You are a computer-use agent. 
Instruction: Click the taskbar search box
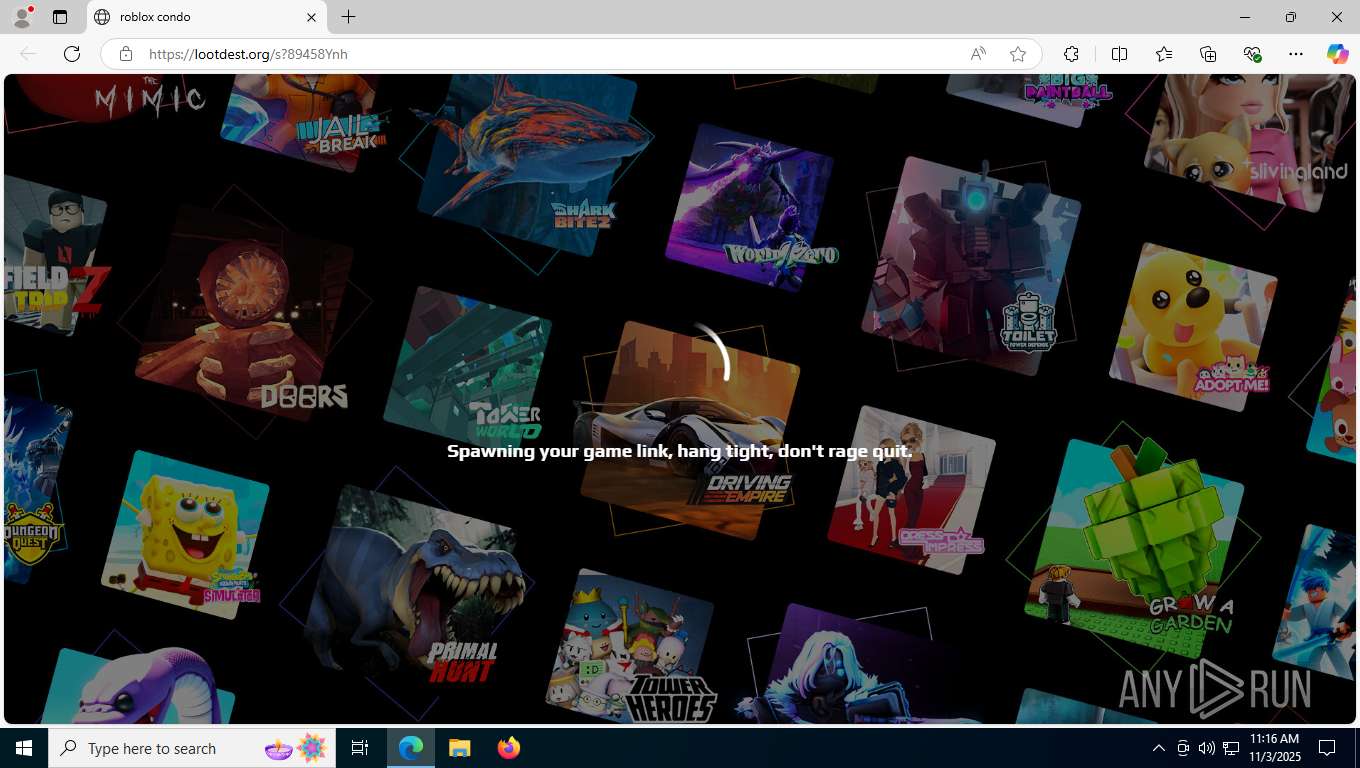coord(192,748)
